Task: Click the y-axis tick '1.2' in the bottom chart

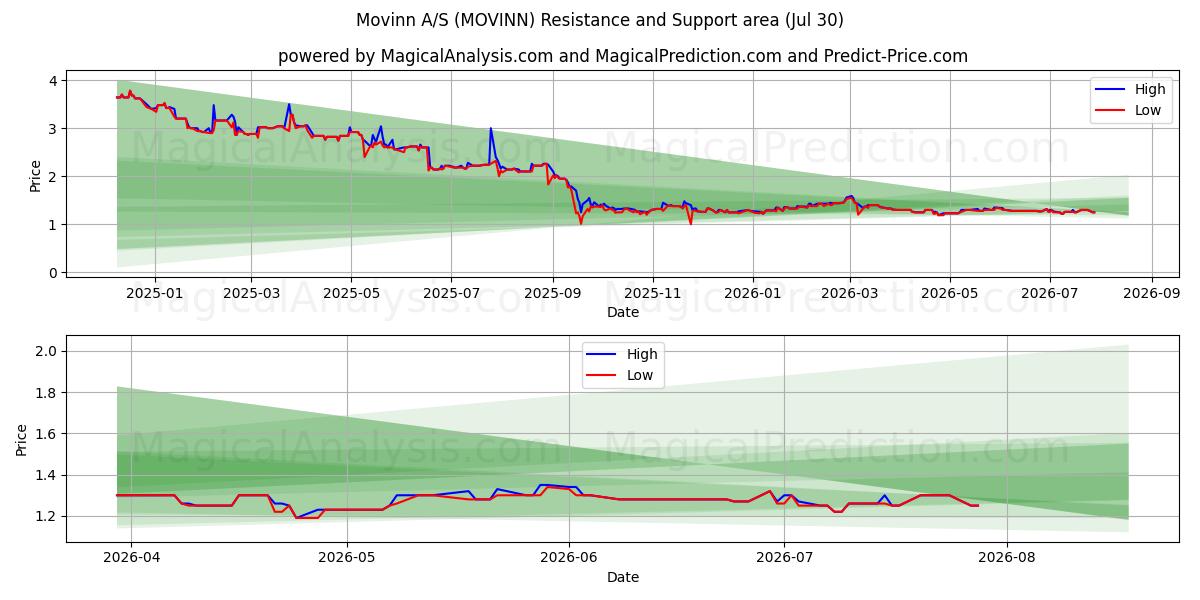Action: tap(48, 516)
